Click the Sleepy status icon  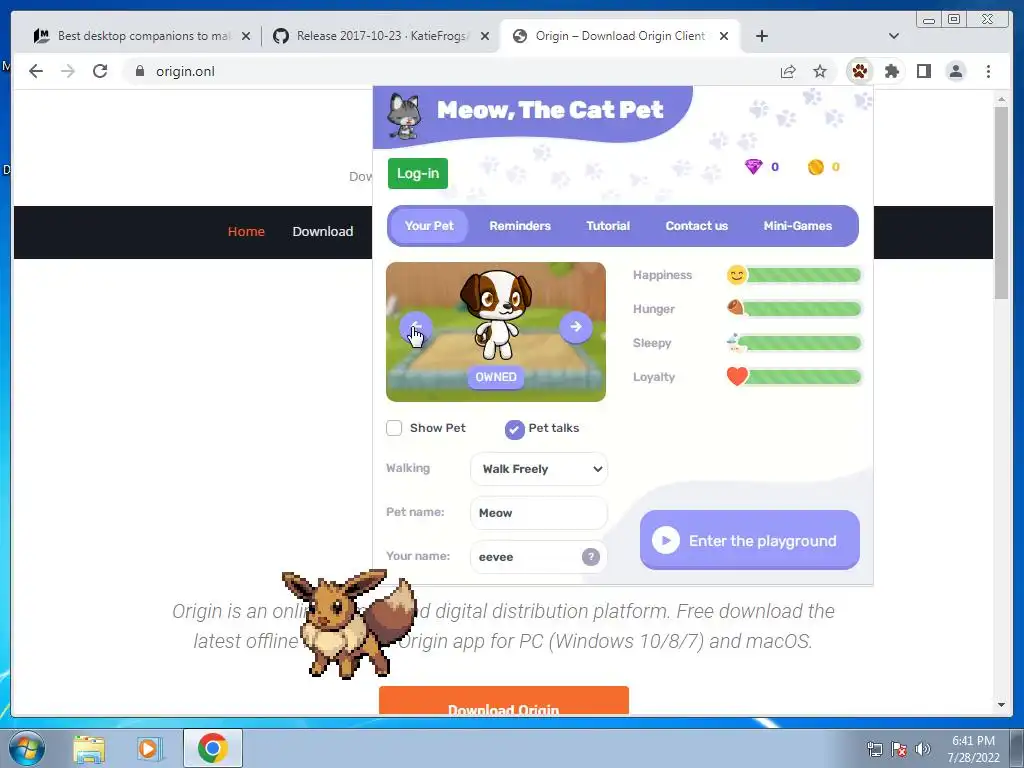(x=736, y=342)
